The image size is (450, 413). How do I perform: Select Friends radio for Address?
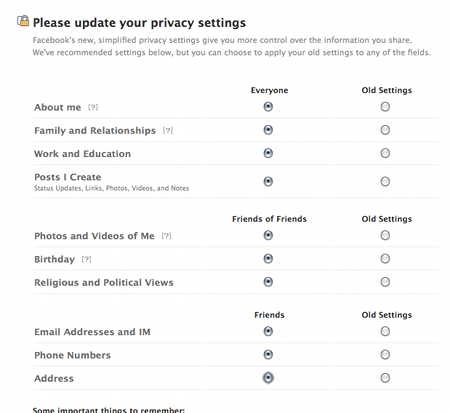268,378
